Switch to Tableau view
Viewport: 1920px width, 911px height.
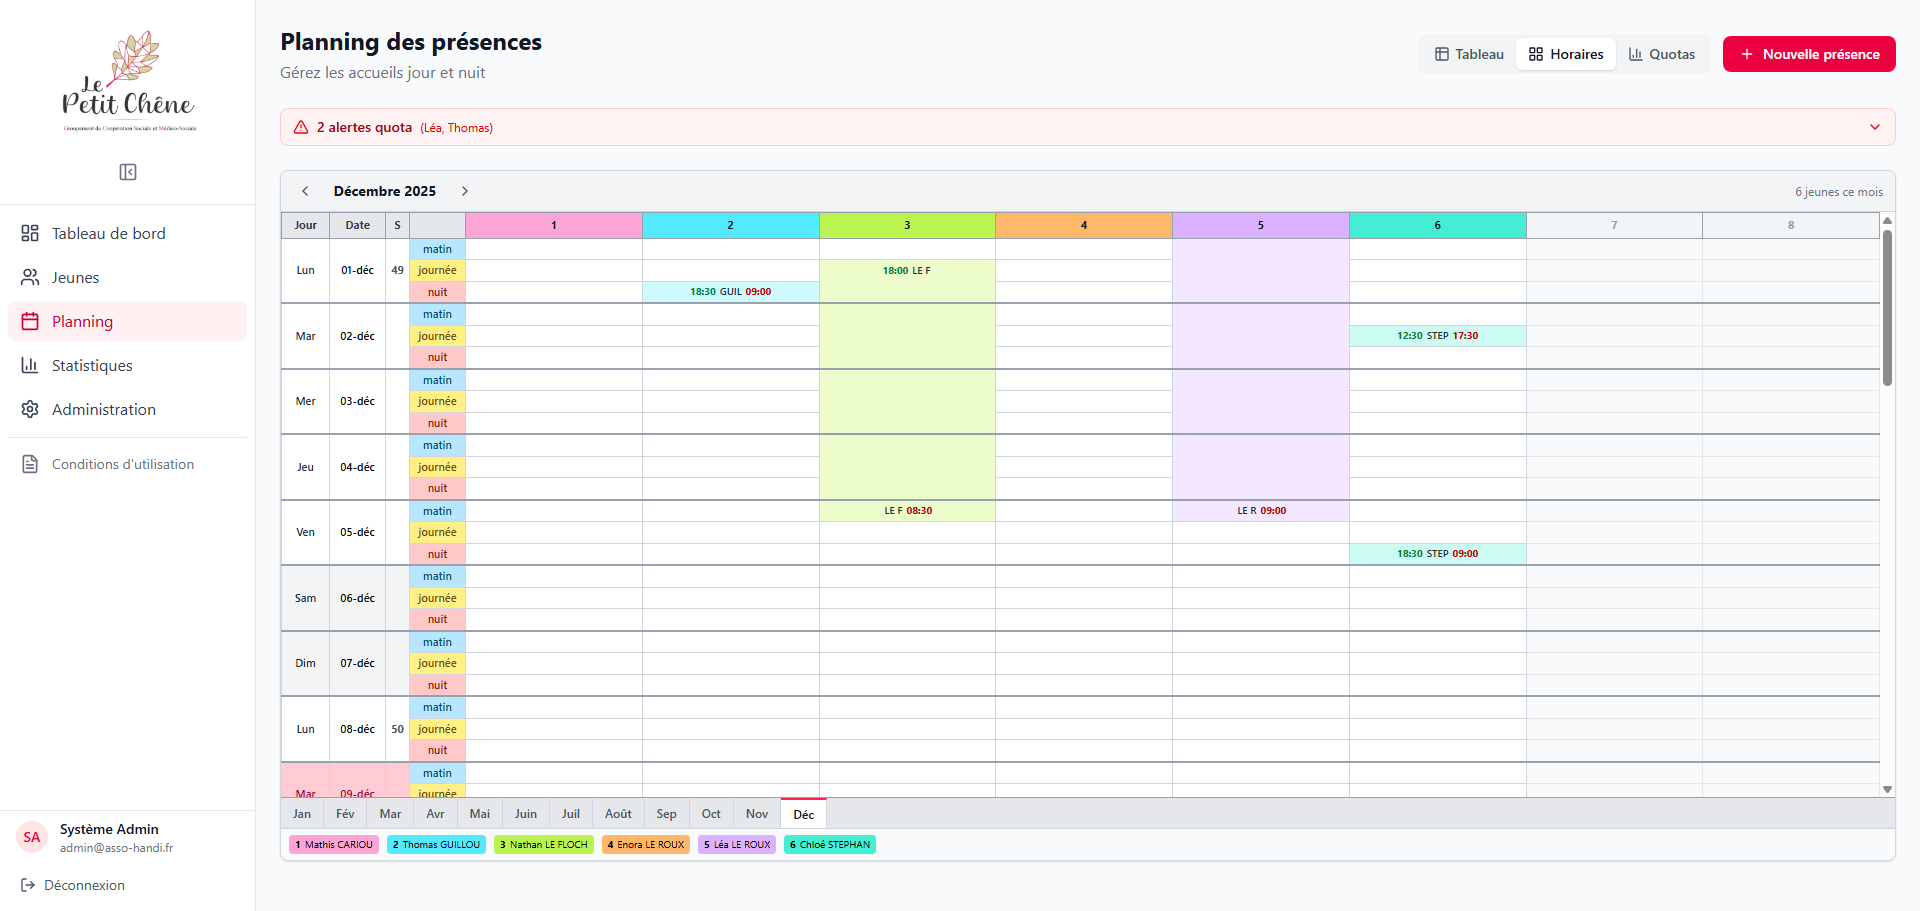(x=1469, y=54)
